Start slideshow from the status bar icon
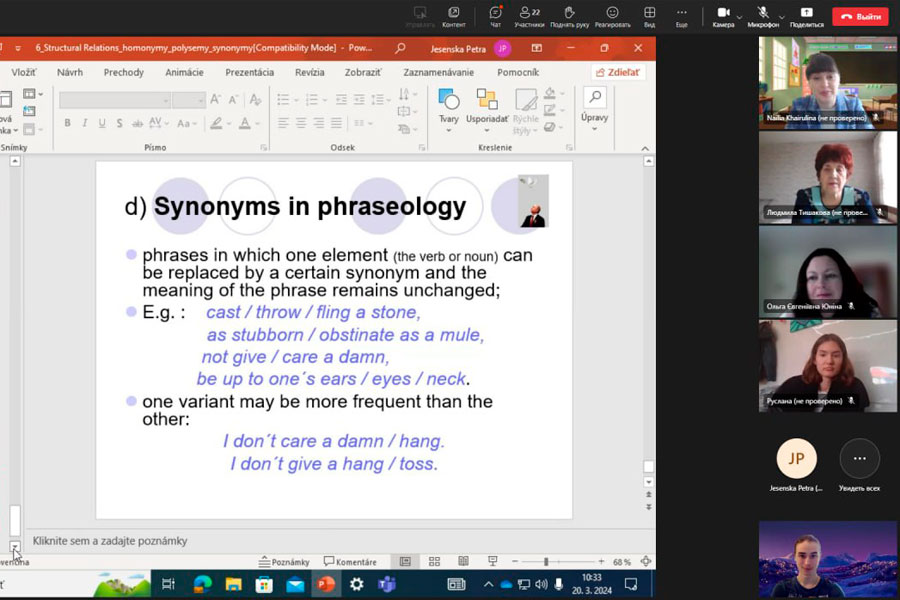900x600 pixels. 492,562
